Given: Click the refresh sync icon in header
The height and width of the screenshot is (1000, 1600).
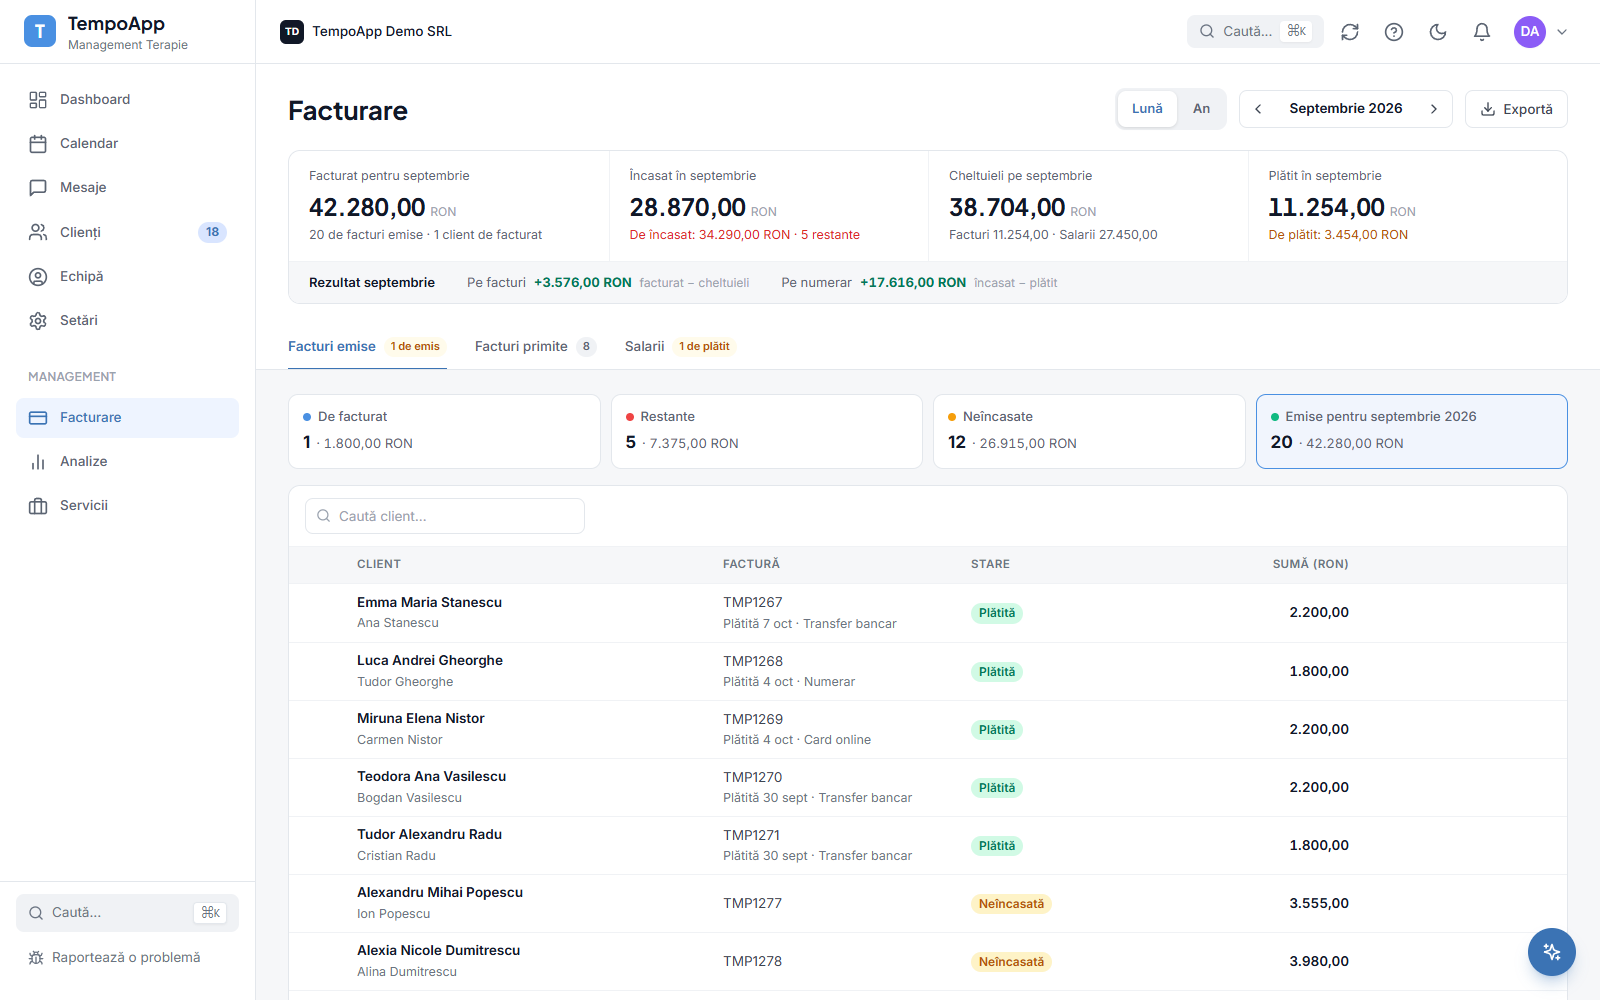Looking at the screenshot, I should [1350, 32].
